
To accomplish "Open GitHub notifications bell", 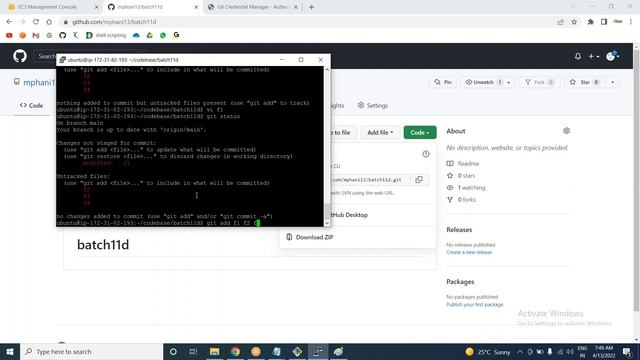I will (578, 56).
